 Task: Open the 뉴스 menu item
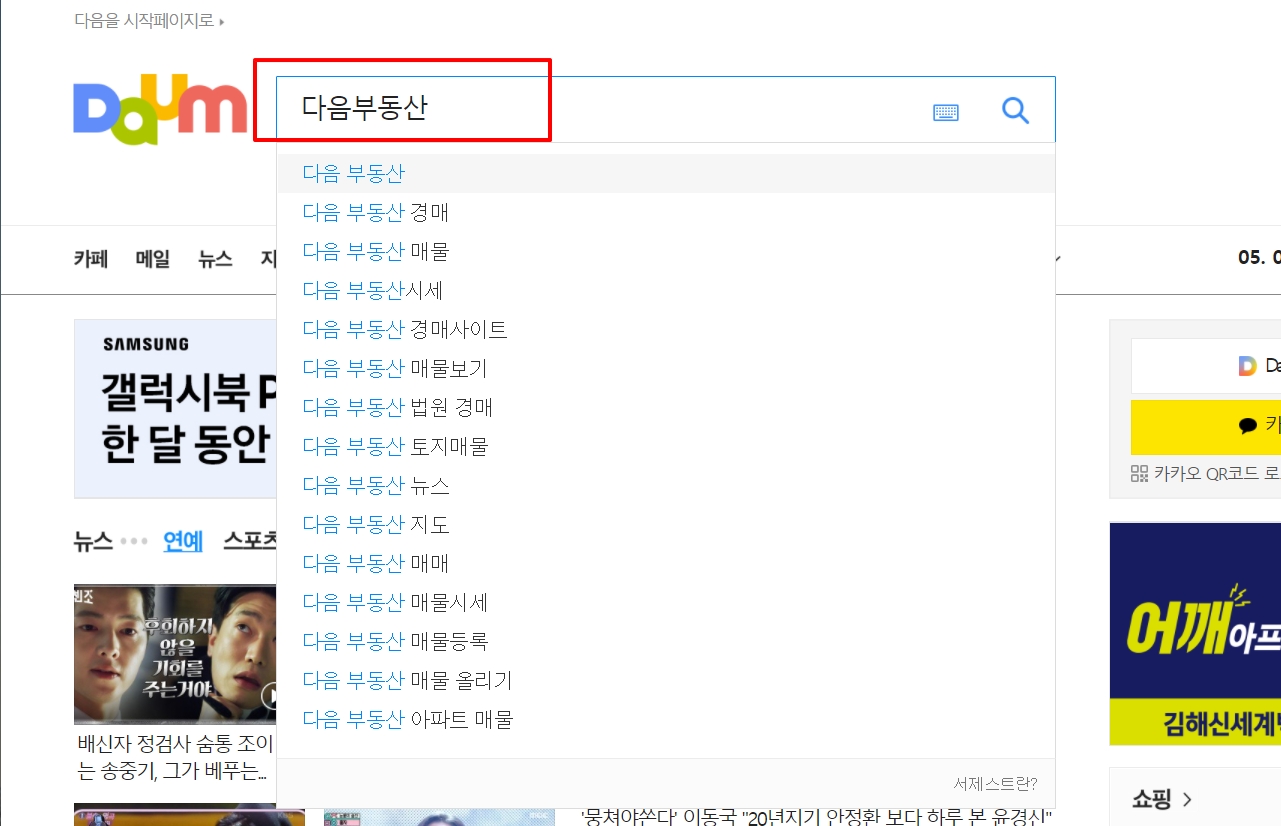tap(215, 259)
